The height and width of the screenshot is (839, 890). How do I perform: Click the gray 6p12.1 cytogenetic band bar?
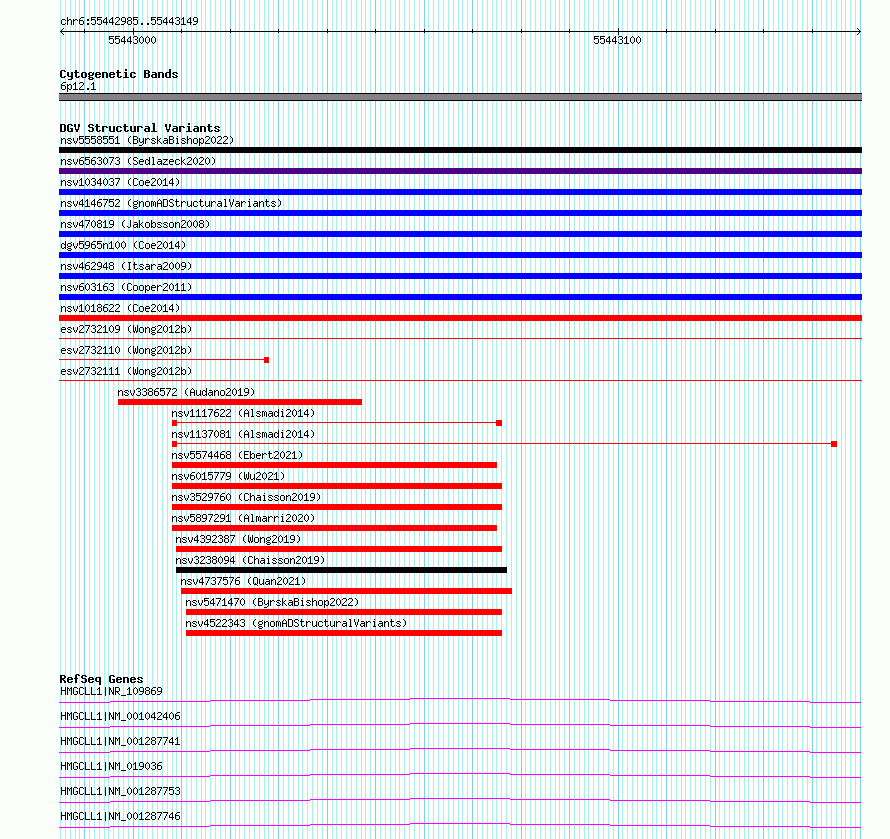(x=460, y=97)
